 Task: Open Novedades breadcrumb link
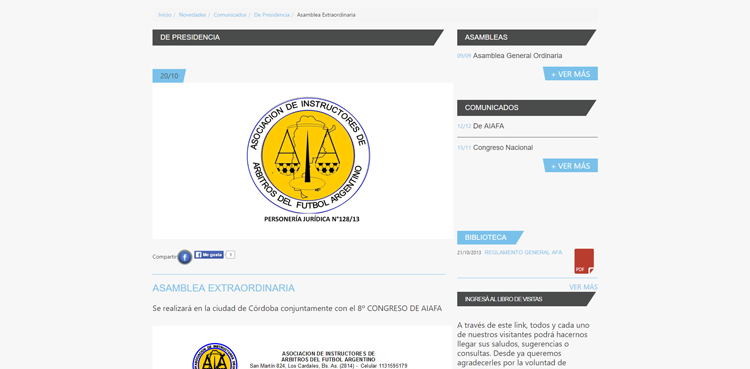click(192, 15)
